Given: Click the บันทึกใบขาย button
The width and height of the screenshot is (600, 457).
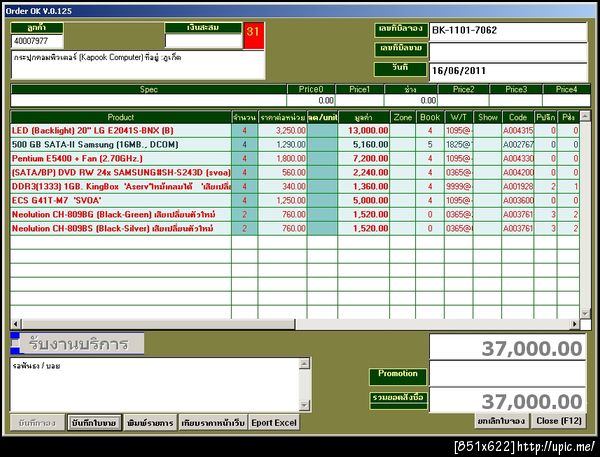Looking at the screenshot, I should coord(94,423).
